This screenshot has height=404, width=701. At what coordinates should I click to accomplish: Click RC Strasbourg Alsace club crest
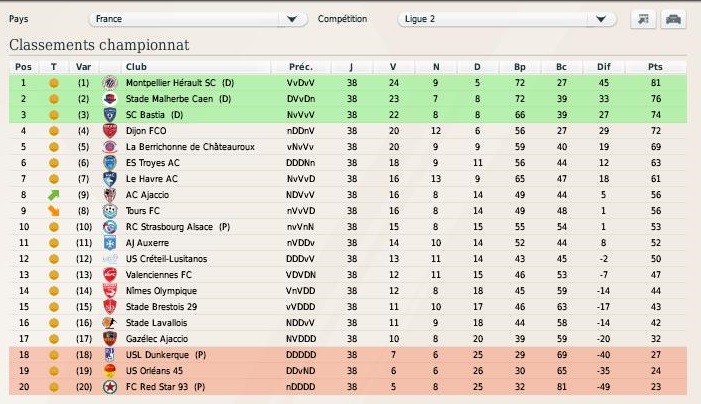[x=110, y=227]
